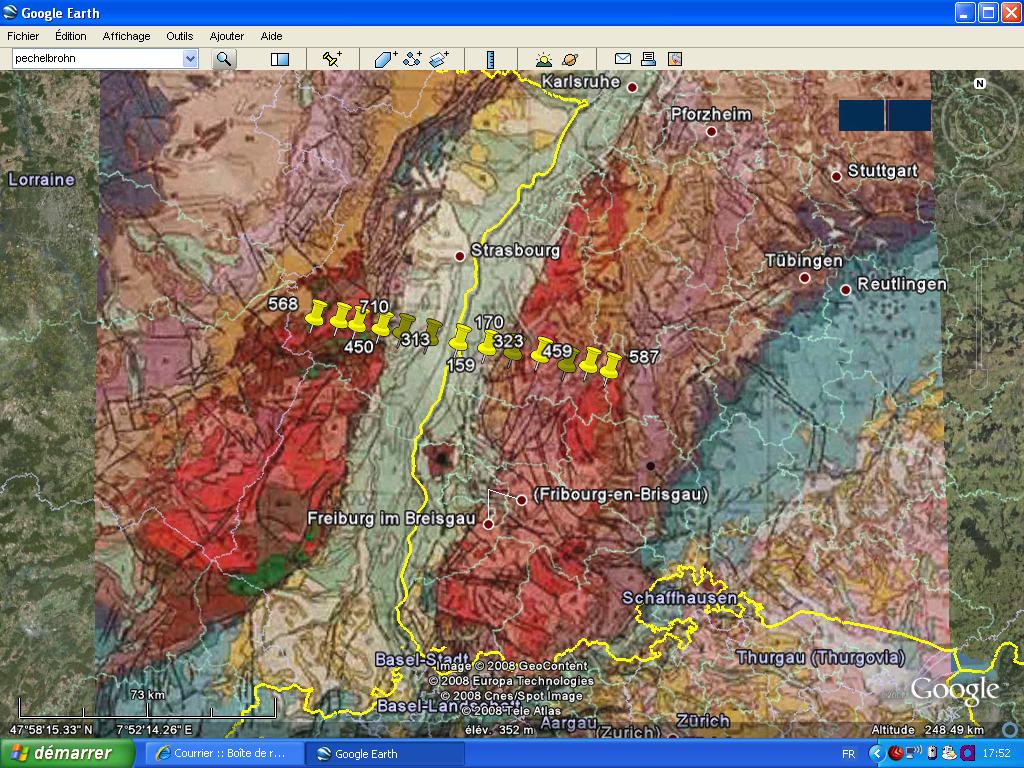The width and height of the screenshot is (1024, 768).
Task: Open the Add Polygon tool
Action: tap(384, 59)
